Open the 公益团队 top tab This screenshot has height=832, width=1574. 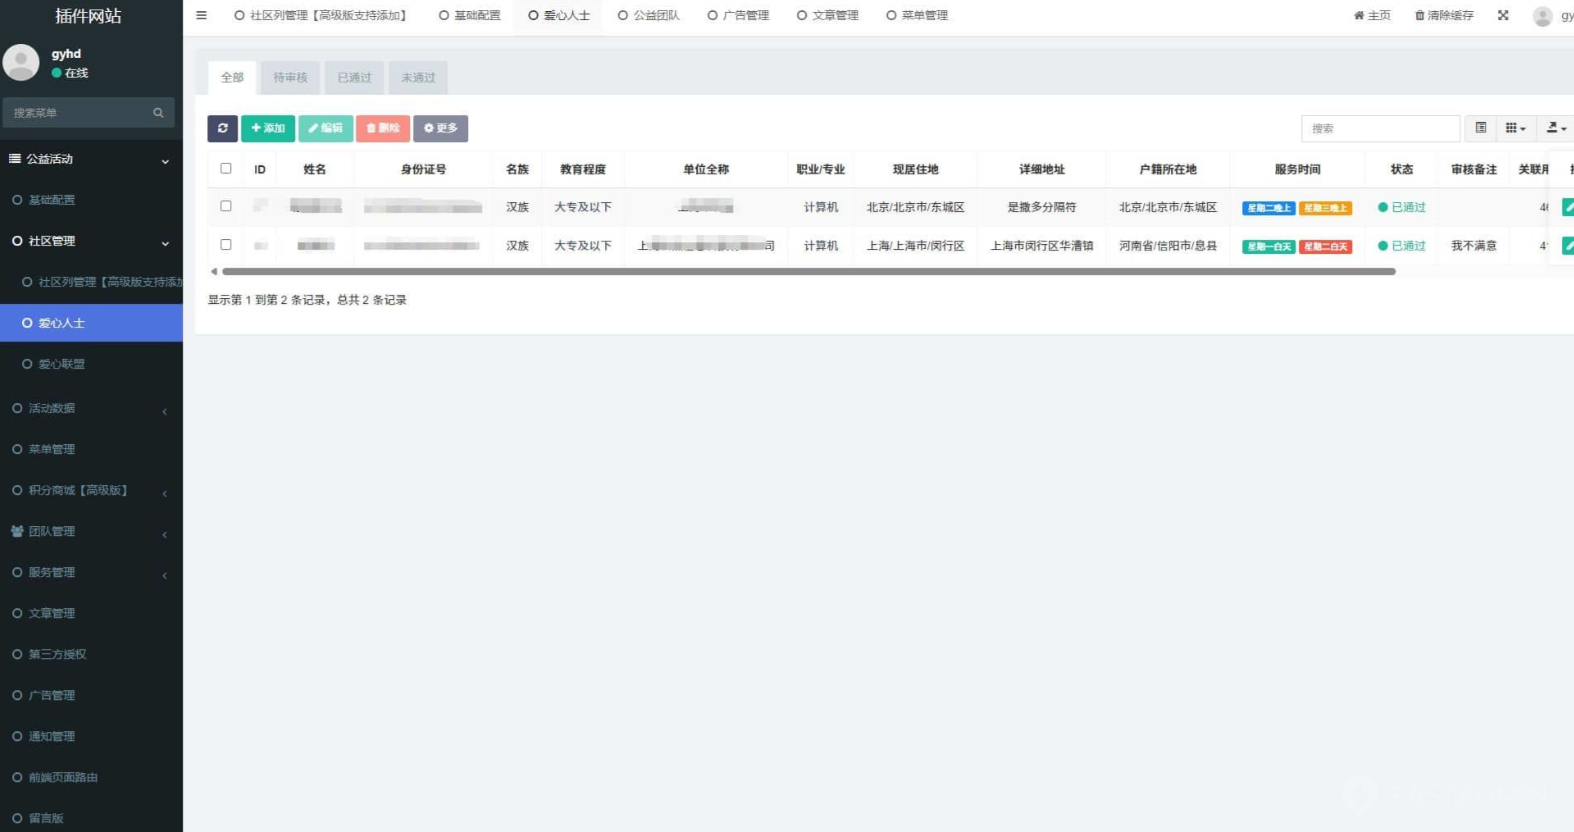click(649, 15)
